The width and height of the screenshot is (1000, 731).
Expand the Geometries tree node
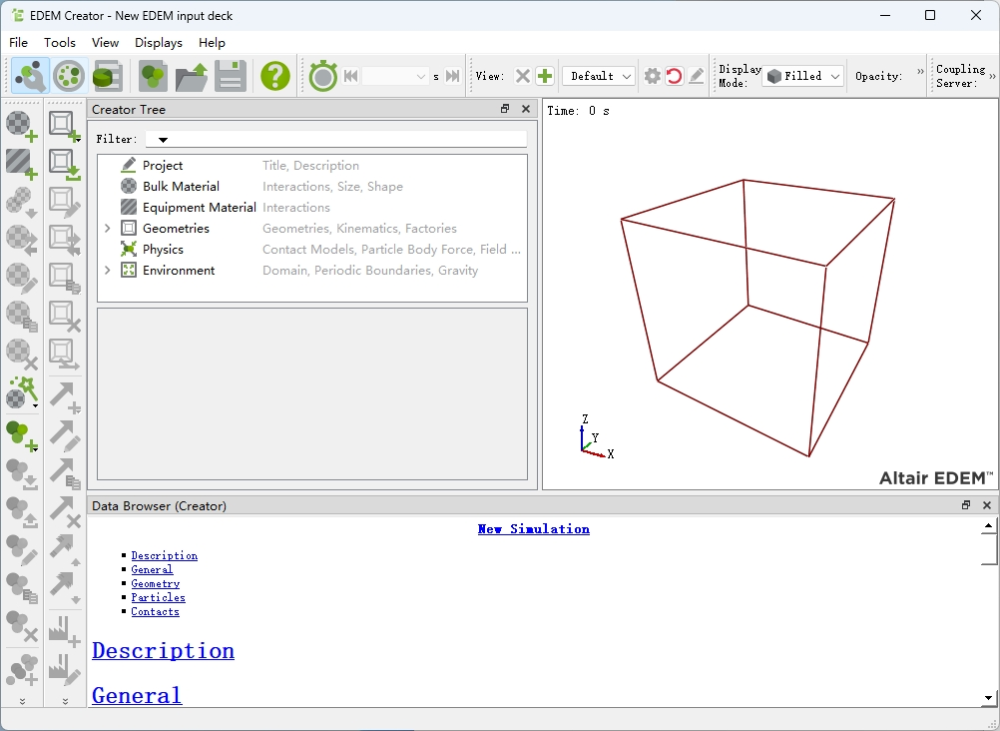point(108,229)
